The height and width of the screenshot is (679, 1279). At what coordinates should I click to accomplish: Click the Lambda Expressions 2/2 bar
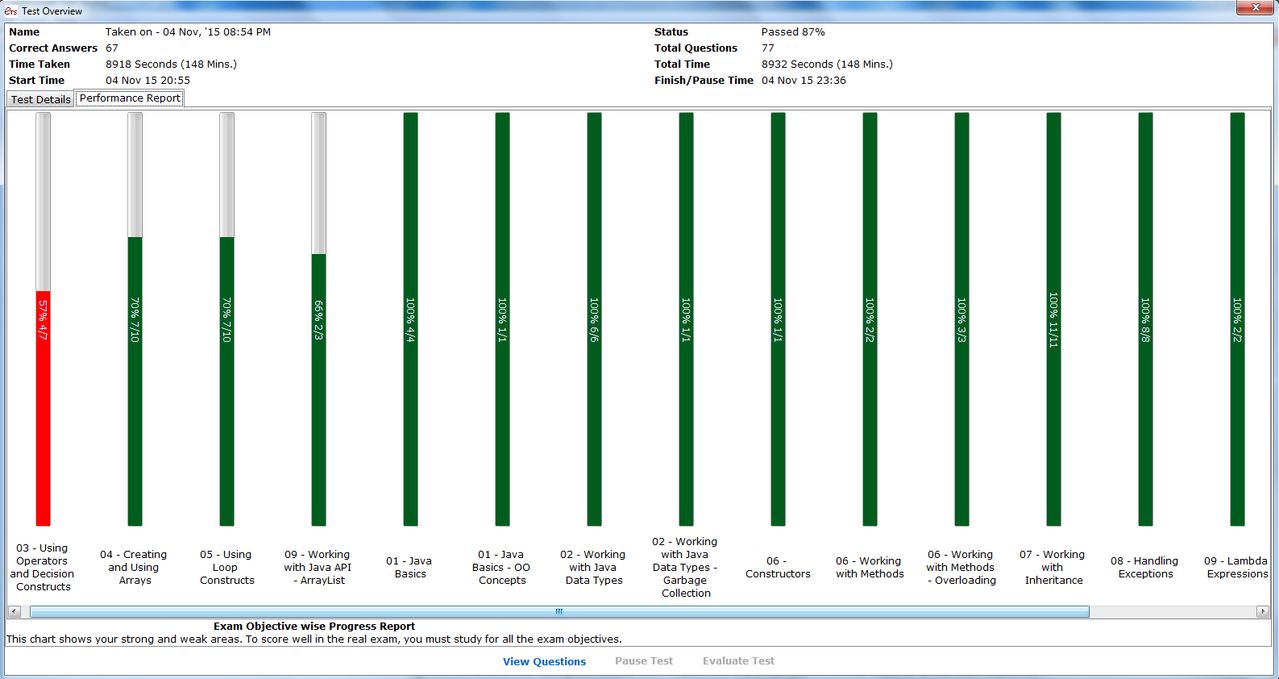[x=1237, y=319]
